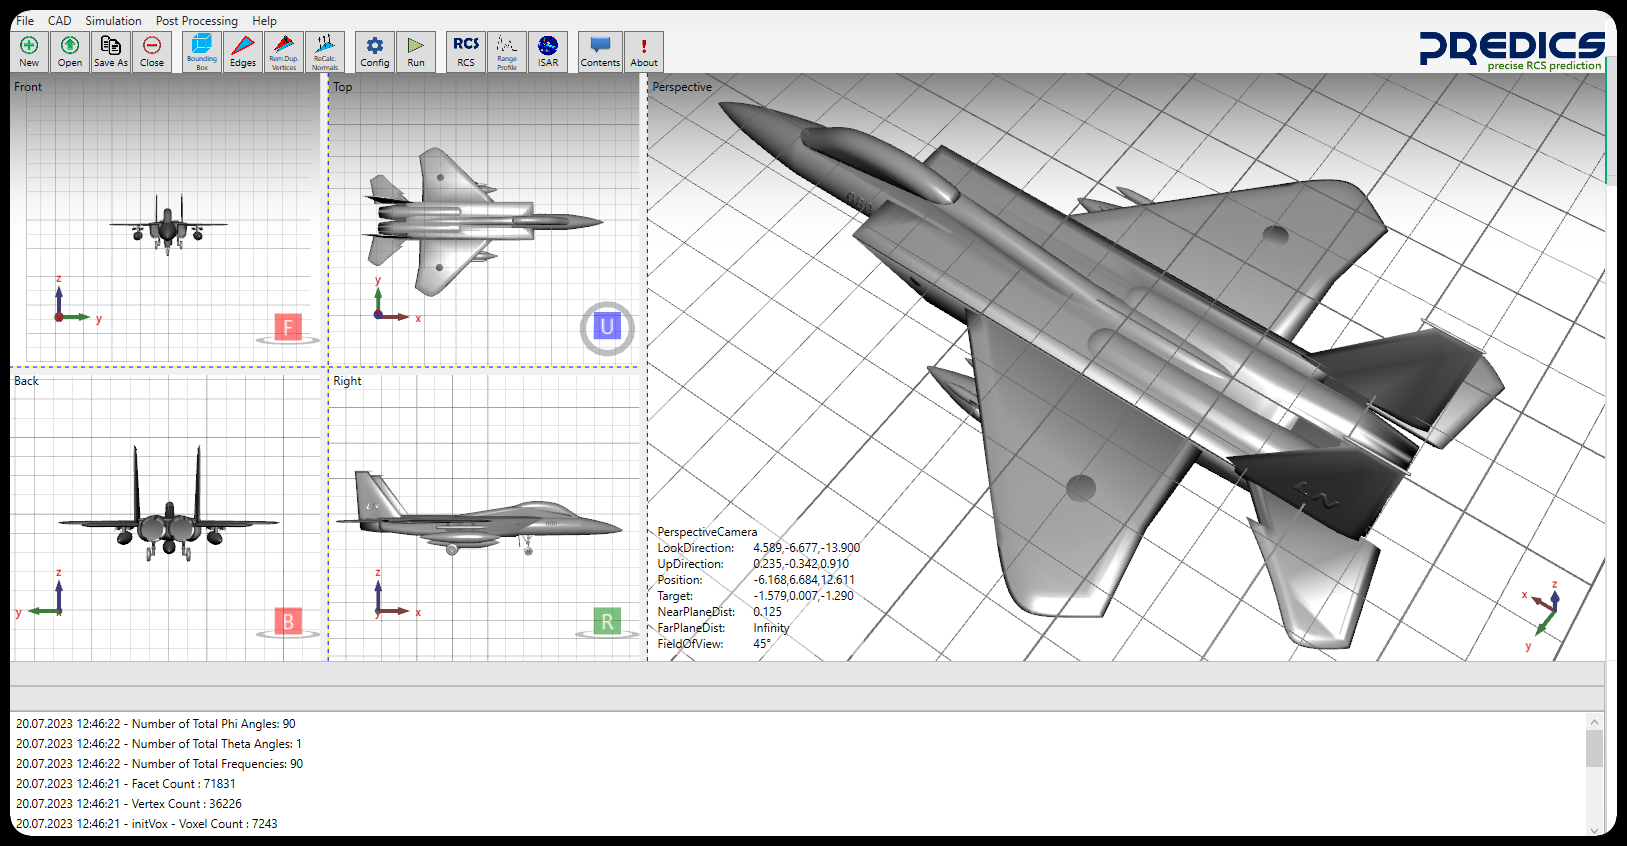Select the Right viewport label

point(347,381)
